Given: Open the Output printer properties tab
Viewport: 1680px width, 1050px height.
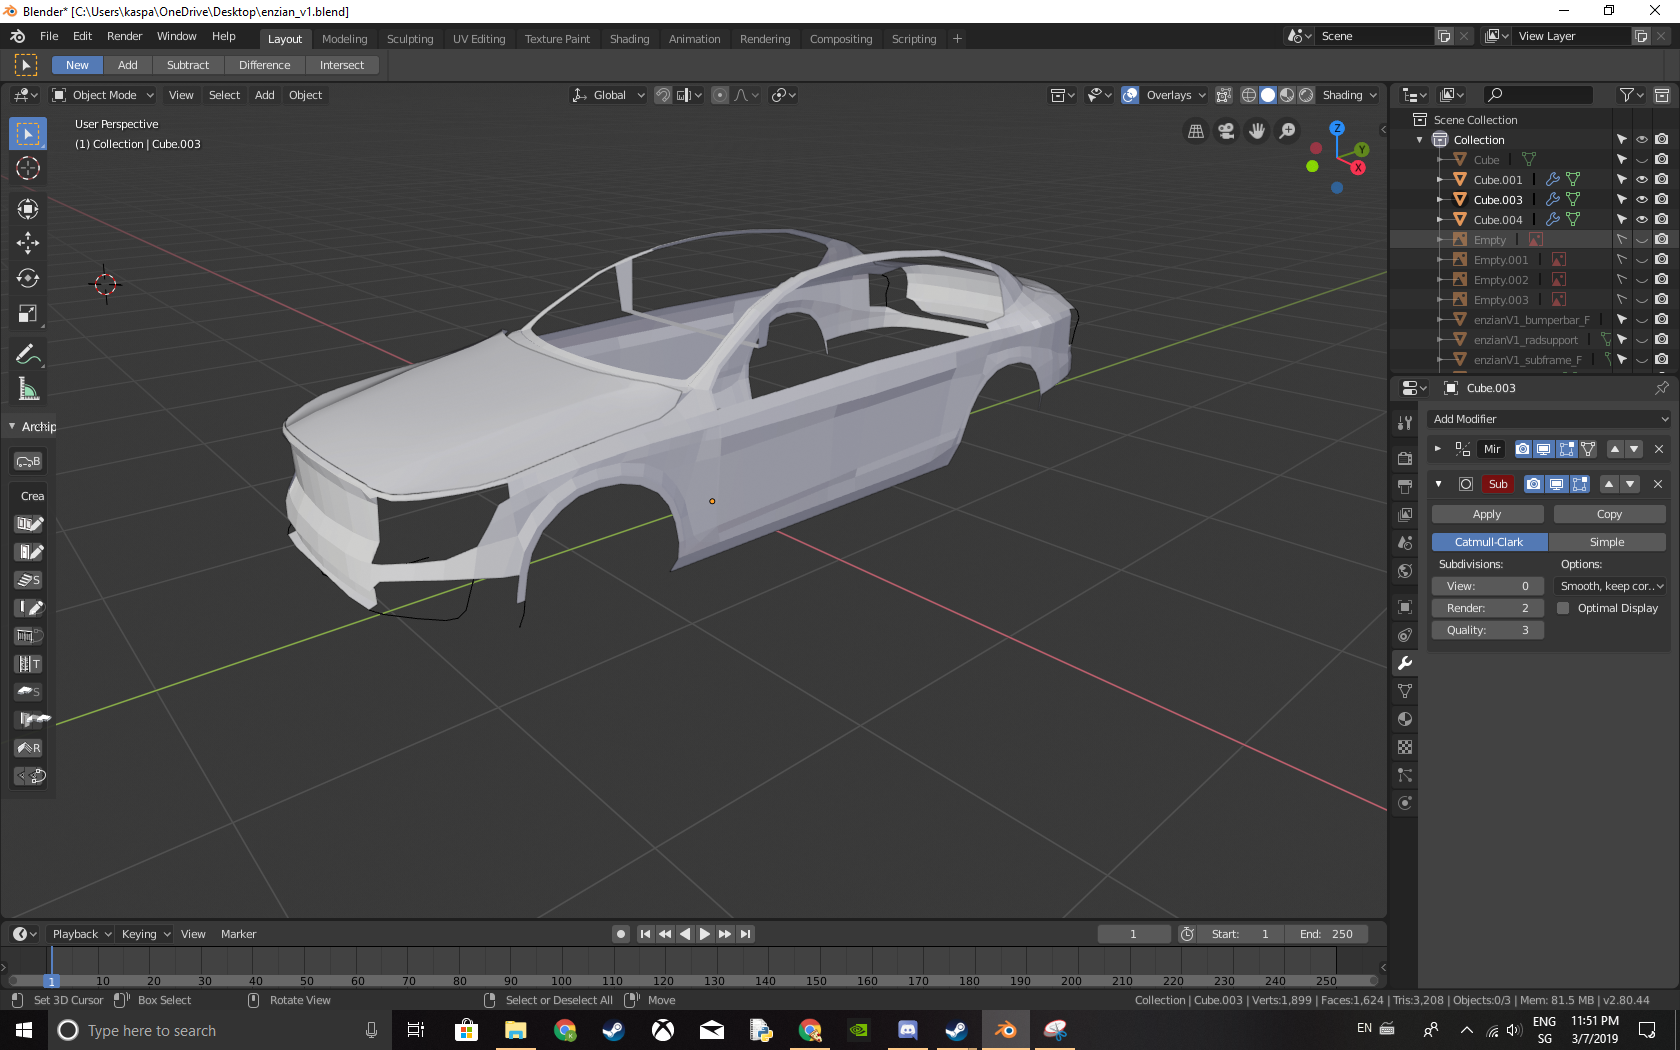Looking at the screenshot, I should coord(1405,486).
